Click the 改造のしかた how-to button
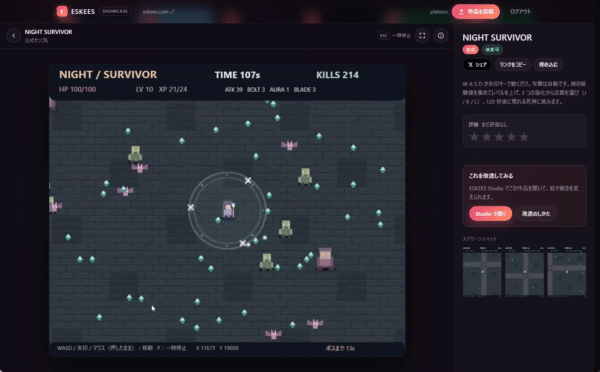This screenshot has width=600, height=372. 536,214
